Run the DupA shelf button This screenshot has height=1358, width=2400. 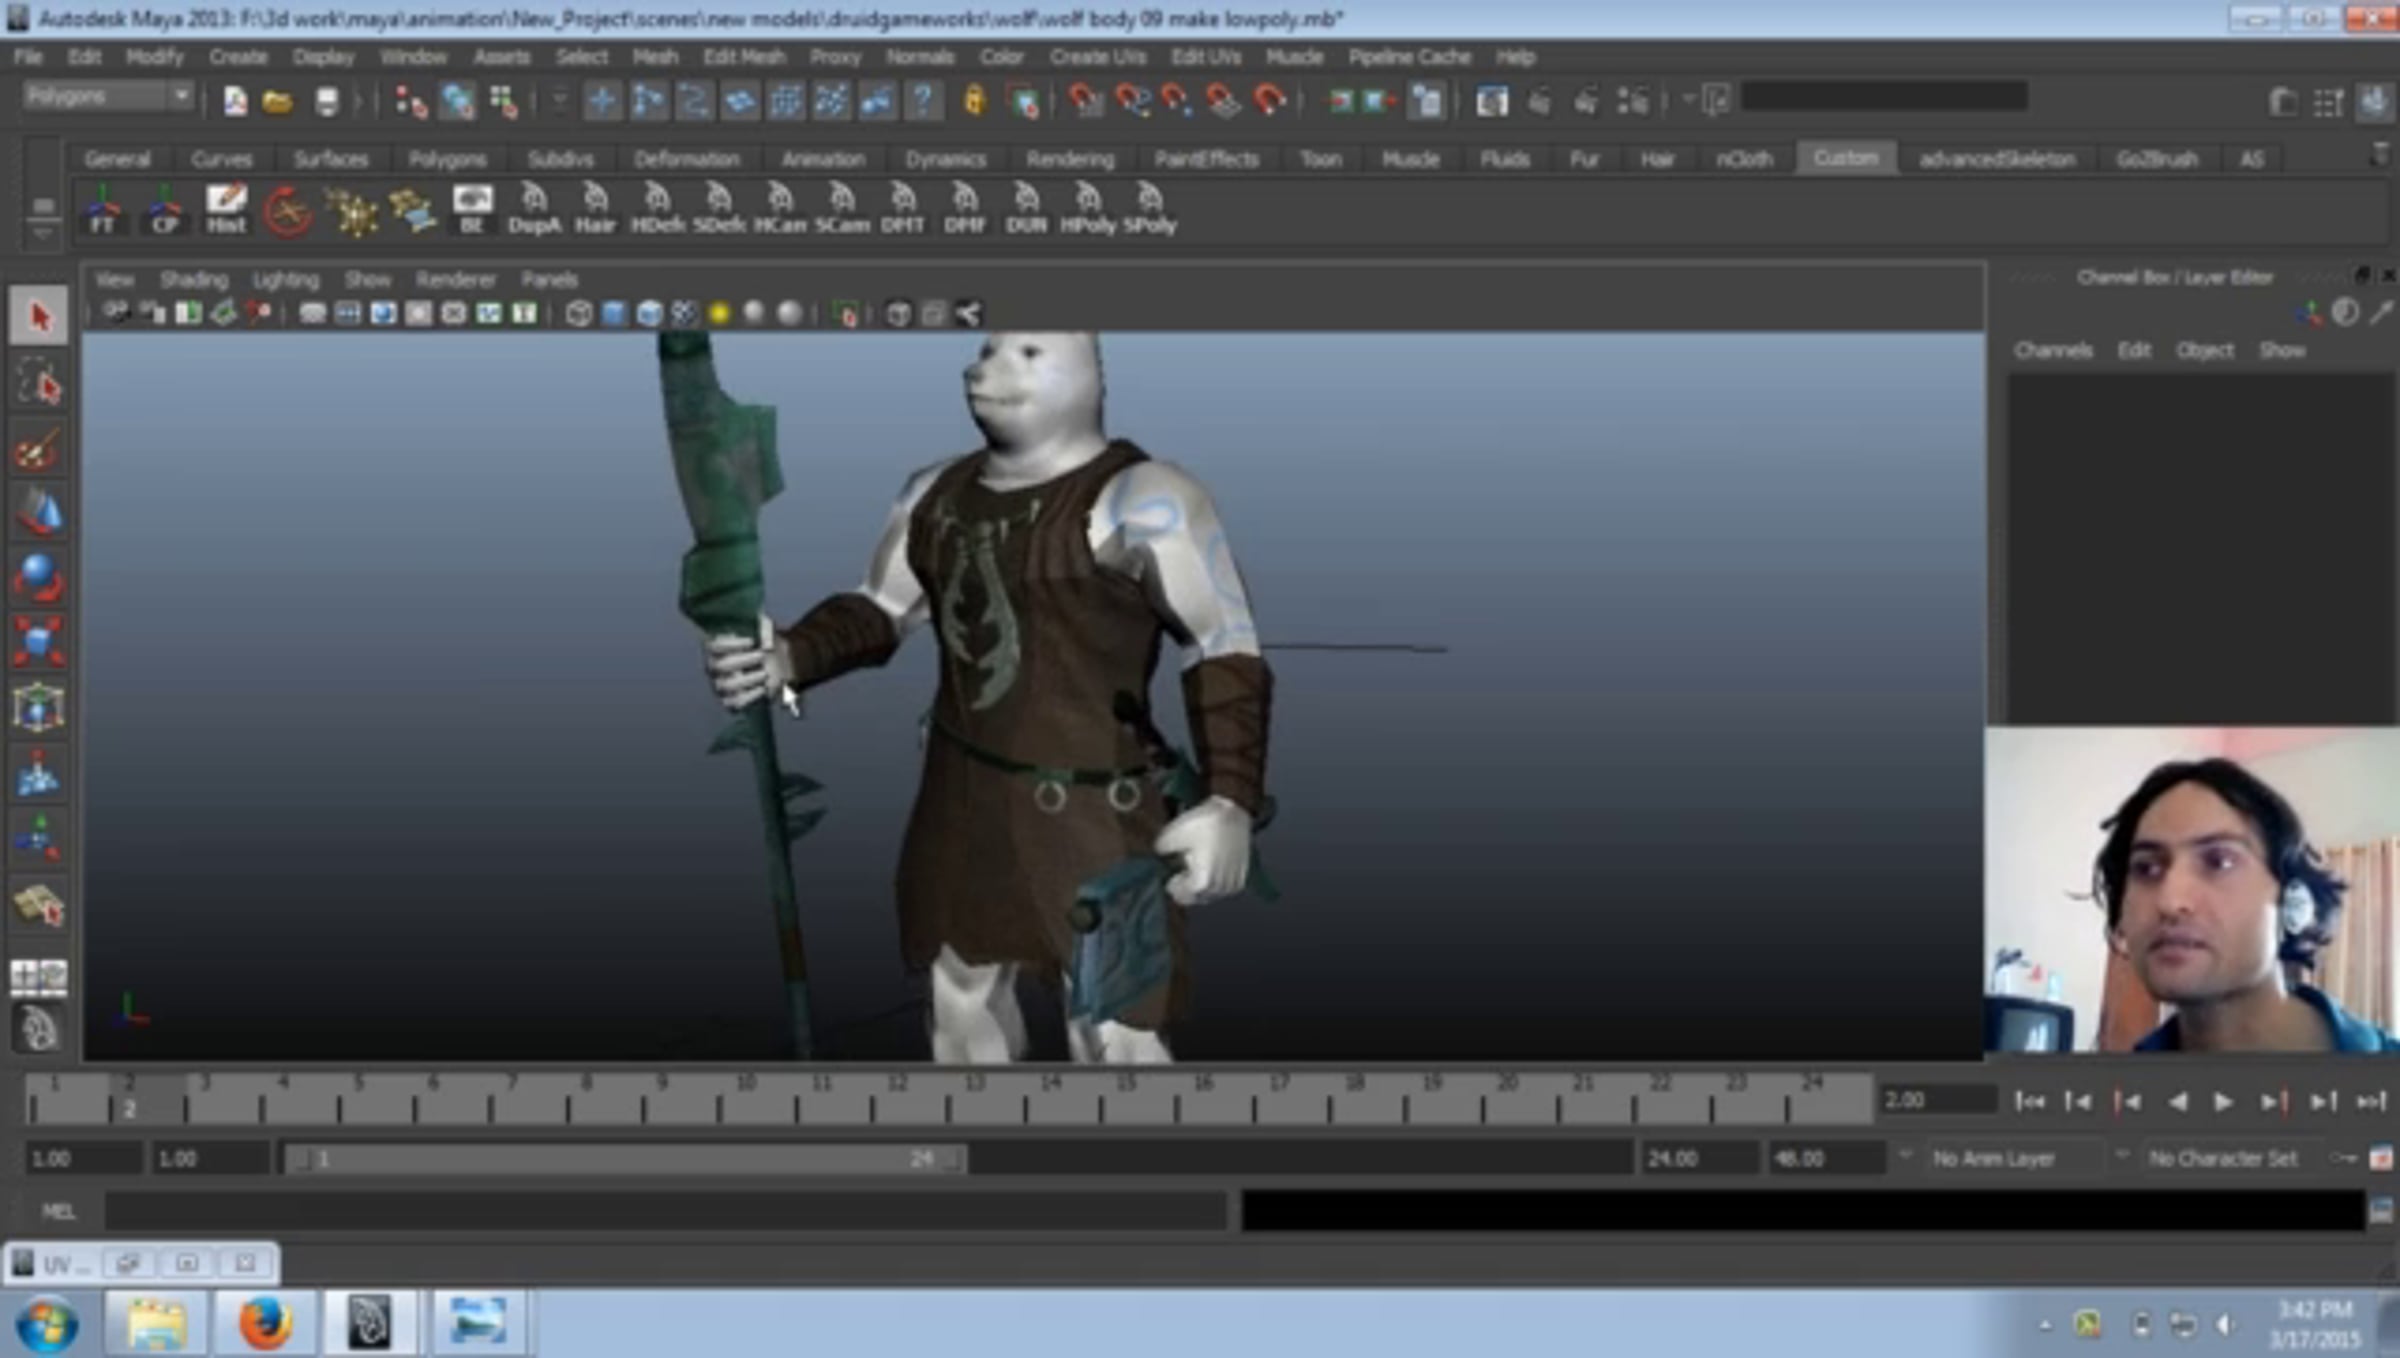[534, 209]
